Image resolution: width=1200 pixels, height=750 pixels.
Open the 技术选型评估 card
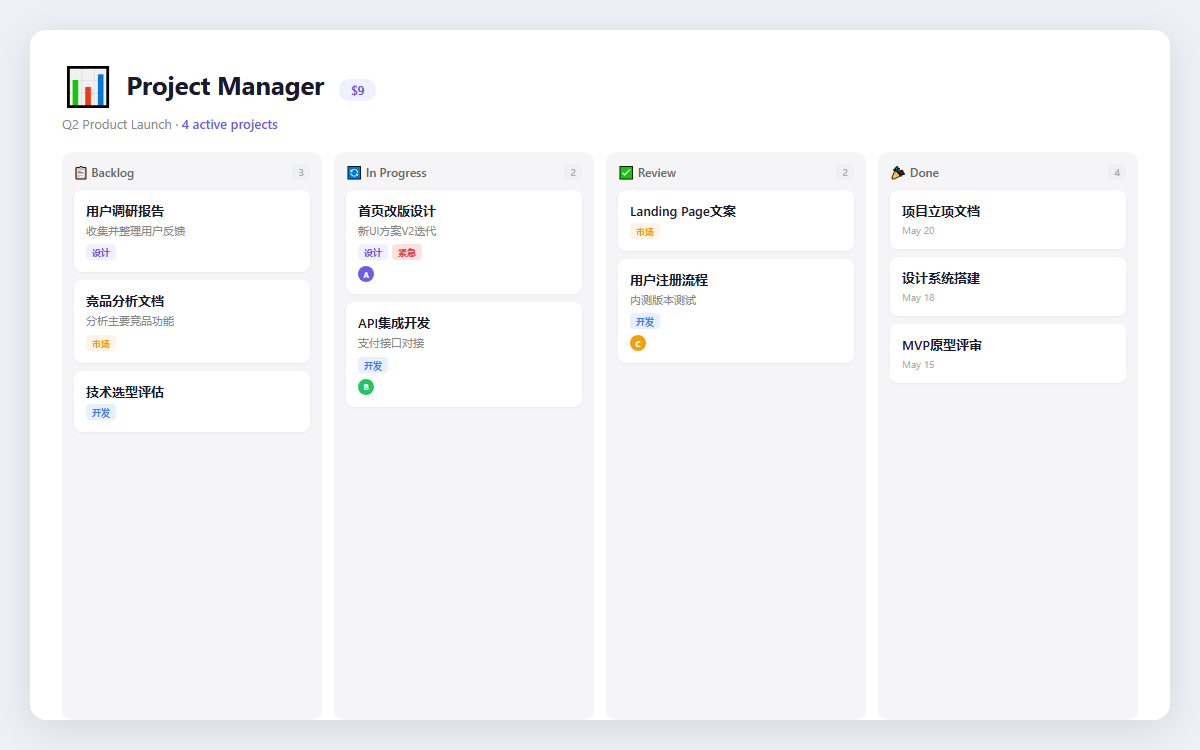tap(192, 401)
